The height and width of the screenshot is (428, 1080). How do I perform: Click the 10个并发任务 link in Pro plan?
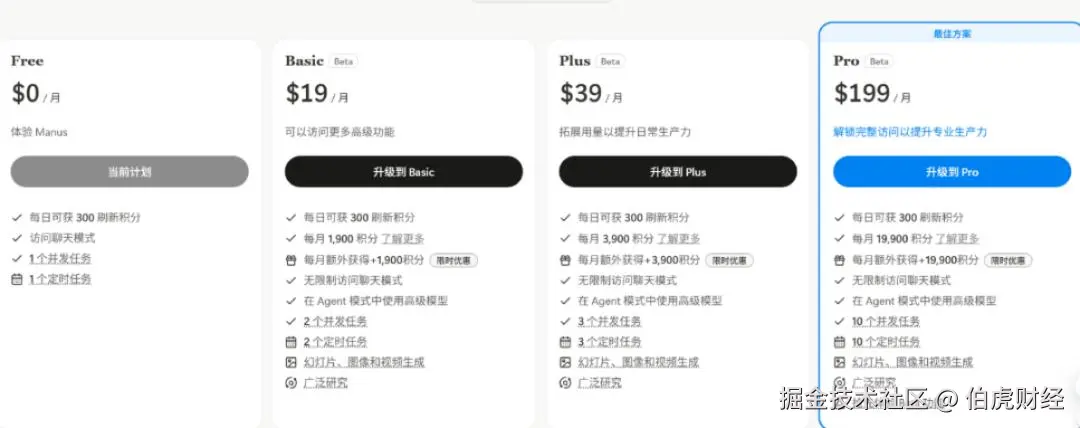point(886,322)
